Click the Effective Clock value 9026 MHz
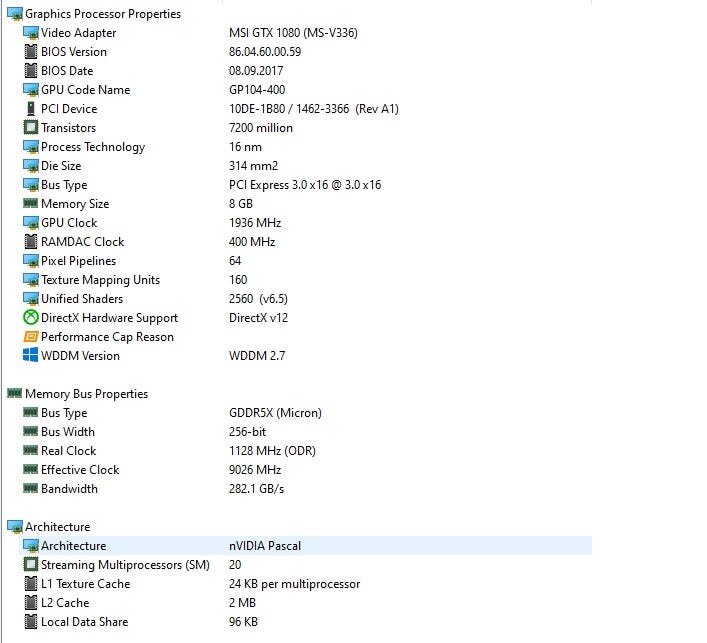Viewport: 707px width, 643px height. click(x=255, y=470)
